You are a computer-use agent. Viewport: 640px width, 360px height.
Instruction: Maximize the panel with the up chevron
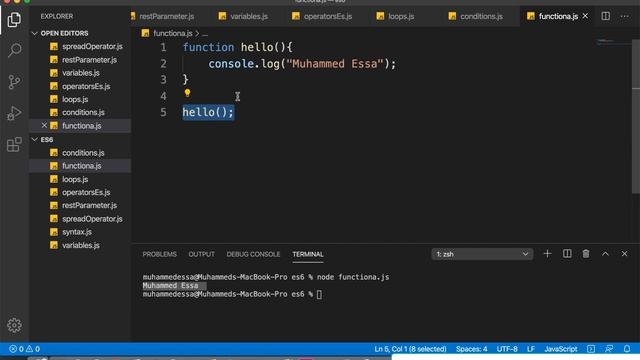pyautogui.click(x=605, y=254)
